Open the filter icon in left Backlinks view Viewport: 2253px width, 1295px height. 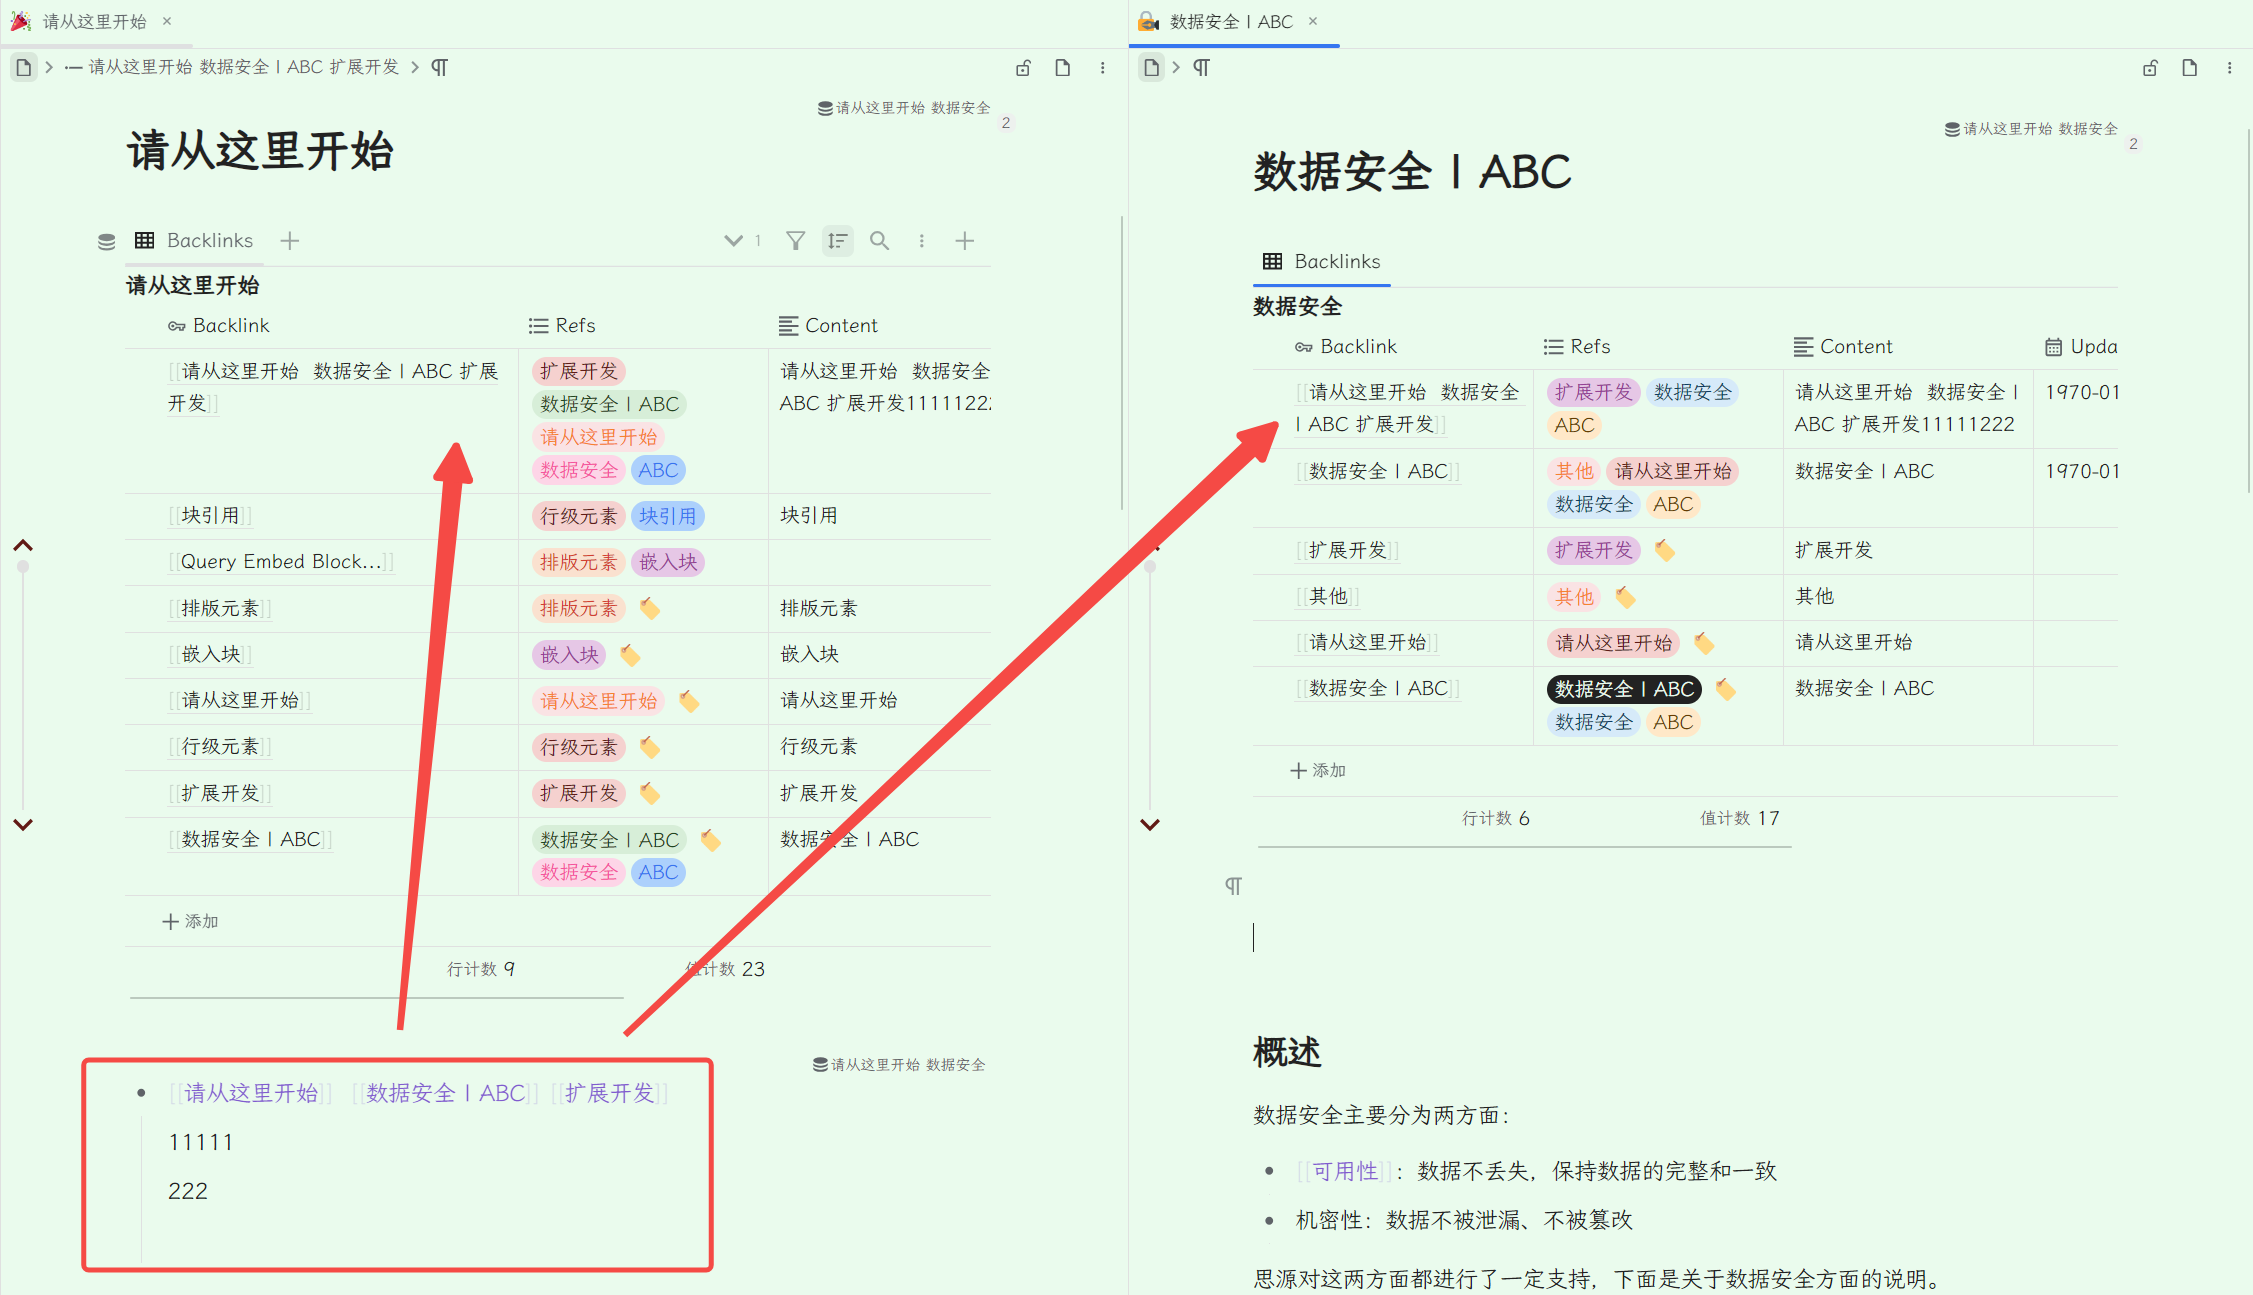[x=795, y=240]
